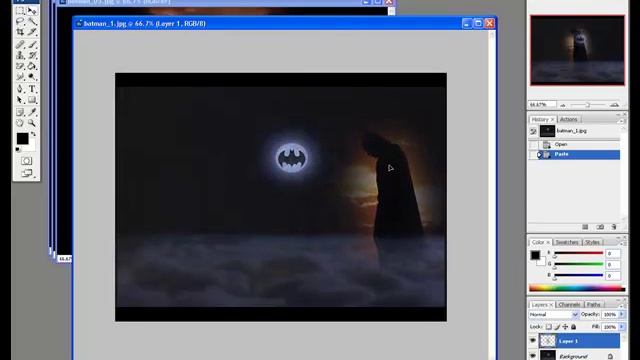Viewport: 640px width, 360px height.
Task: Select the Slice tool
Action: 32,32
